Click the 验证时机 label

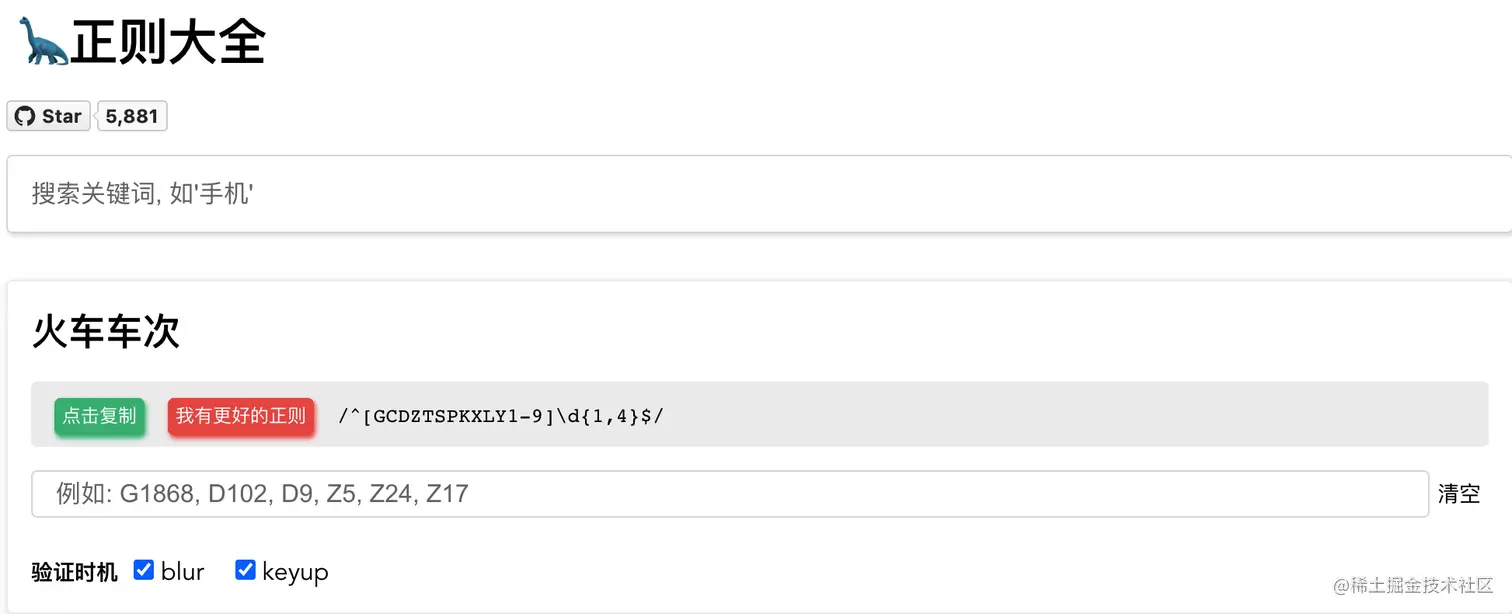coord(74,572)
